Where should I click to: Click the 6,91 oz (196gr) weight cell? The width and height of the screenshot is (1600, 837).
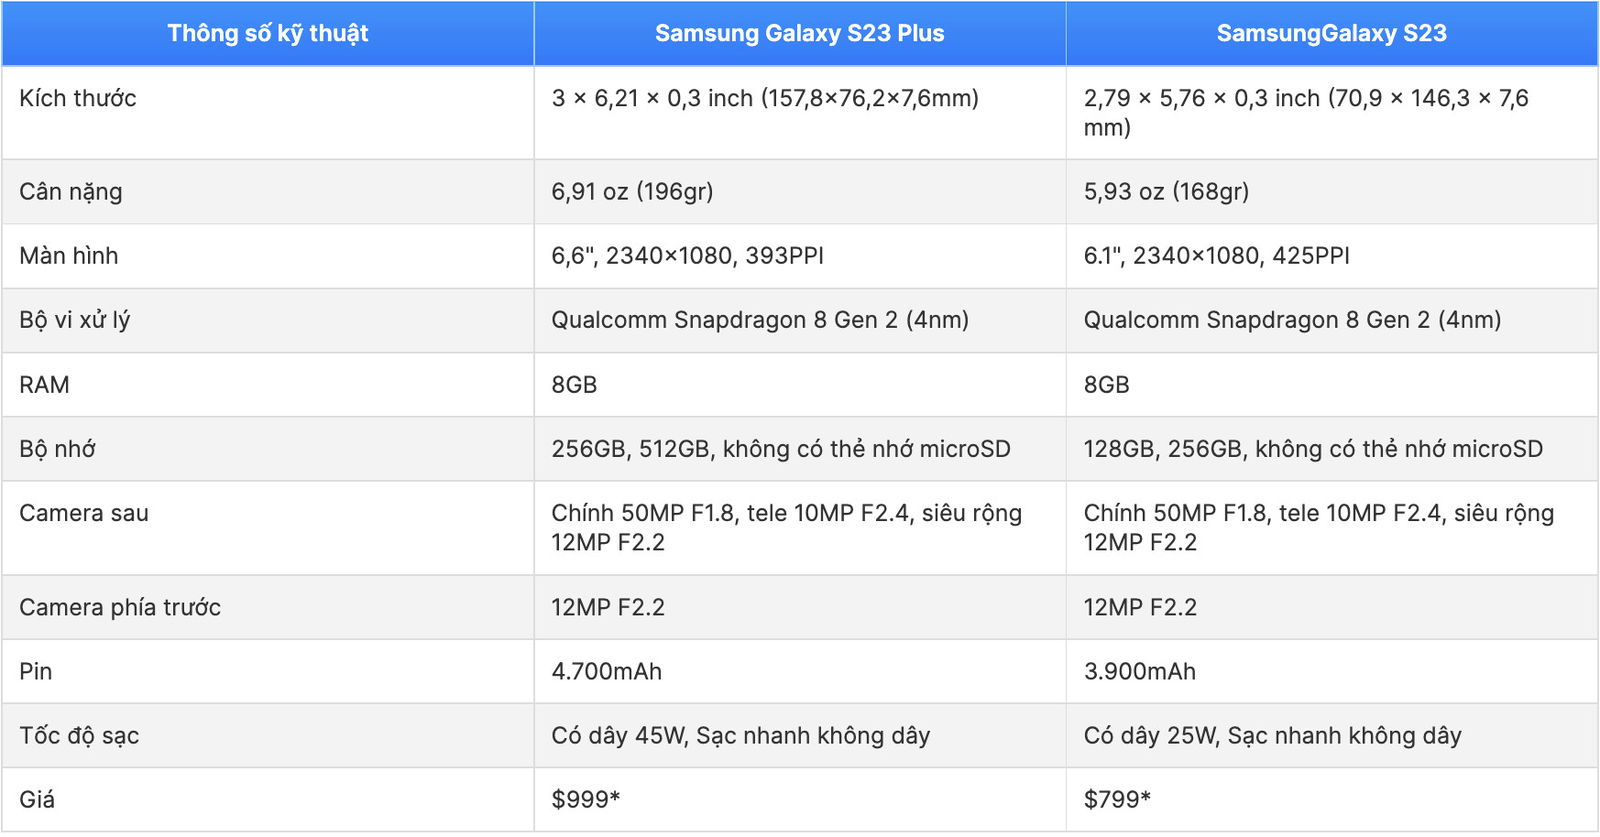point(799,191)
